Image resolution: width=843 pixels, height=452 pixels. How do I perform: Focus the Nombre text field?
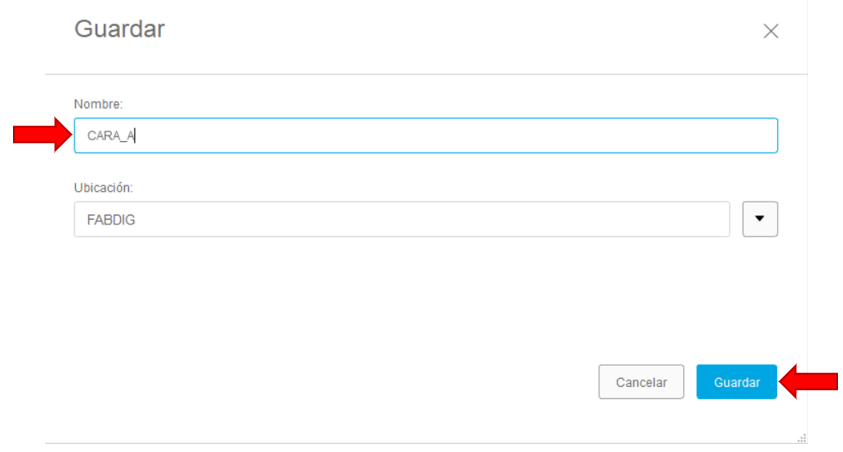tap(426, 135)
